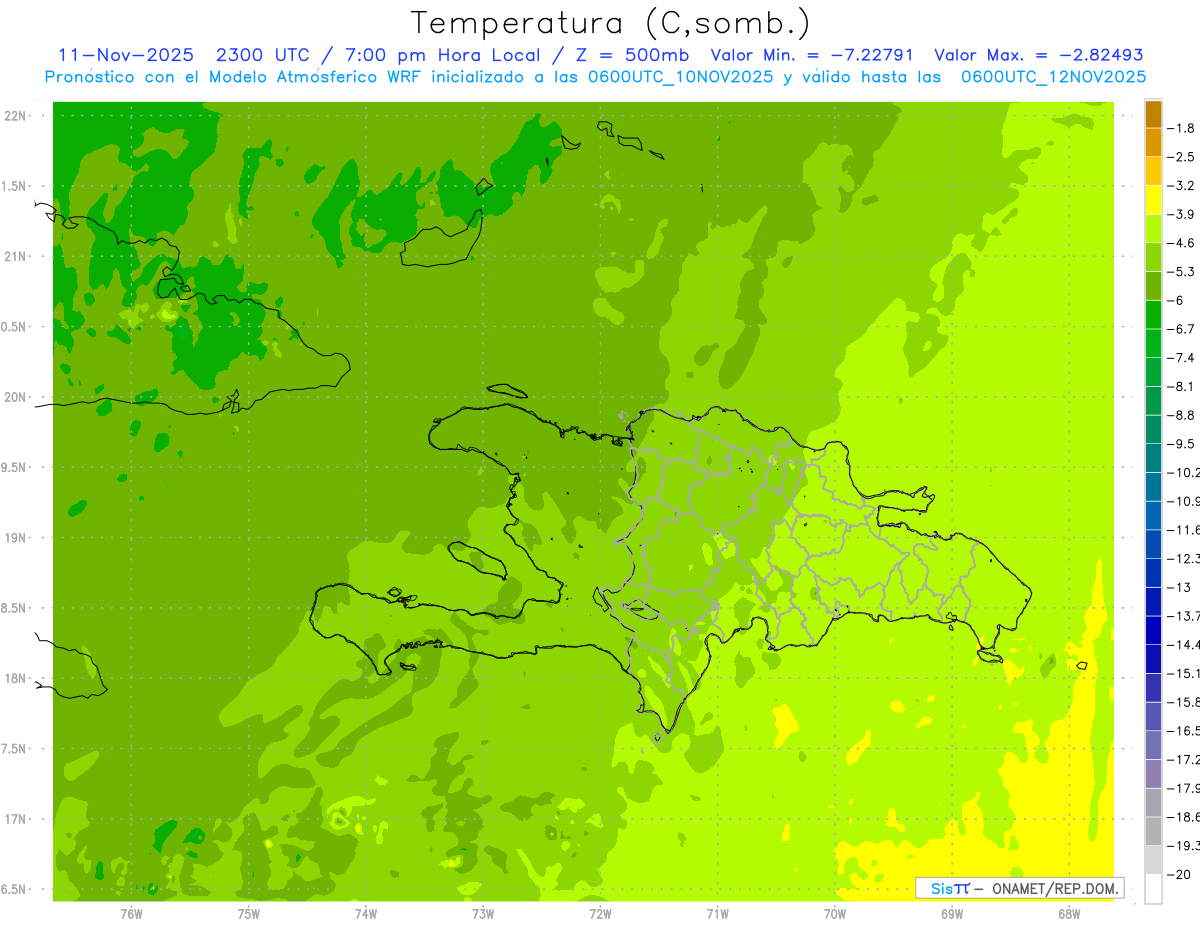Click the green legend swatch between -6 and -6.7
The width and height of the screenshot is (1200, 927).
point(1153,315)
